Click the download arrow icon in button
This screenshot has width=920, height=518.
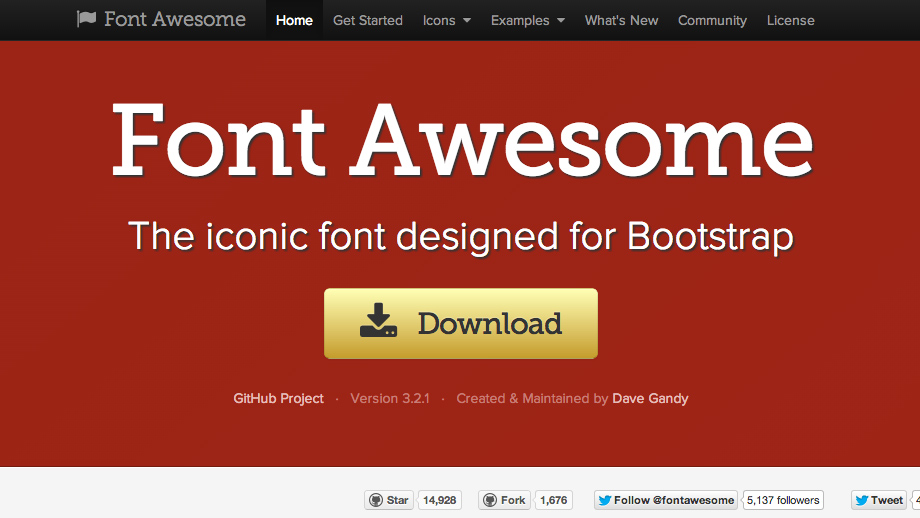click(378, 320)
